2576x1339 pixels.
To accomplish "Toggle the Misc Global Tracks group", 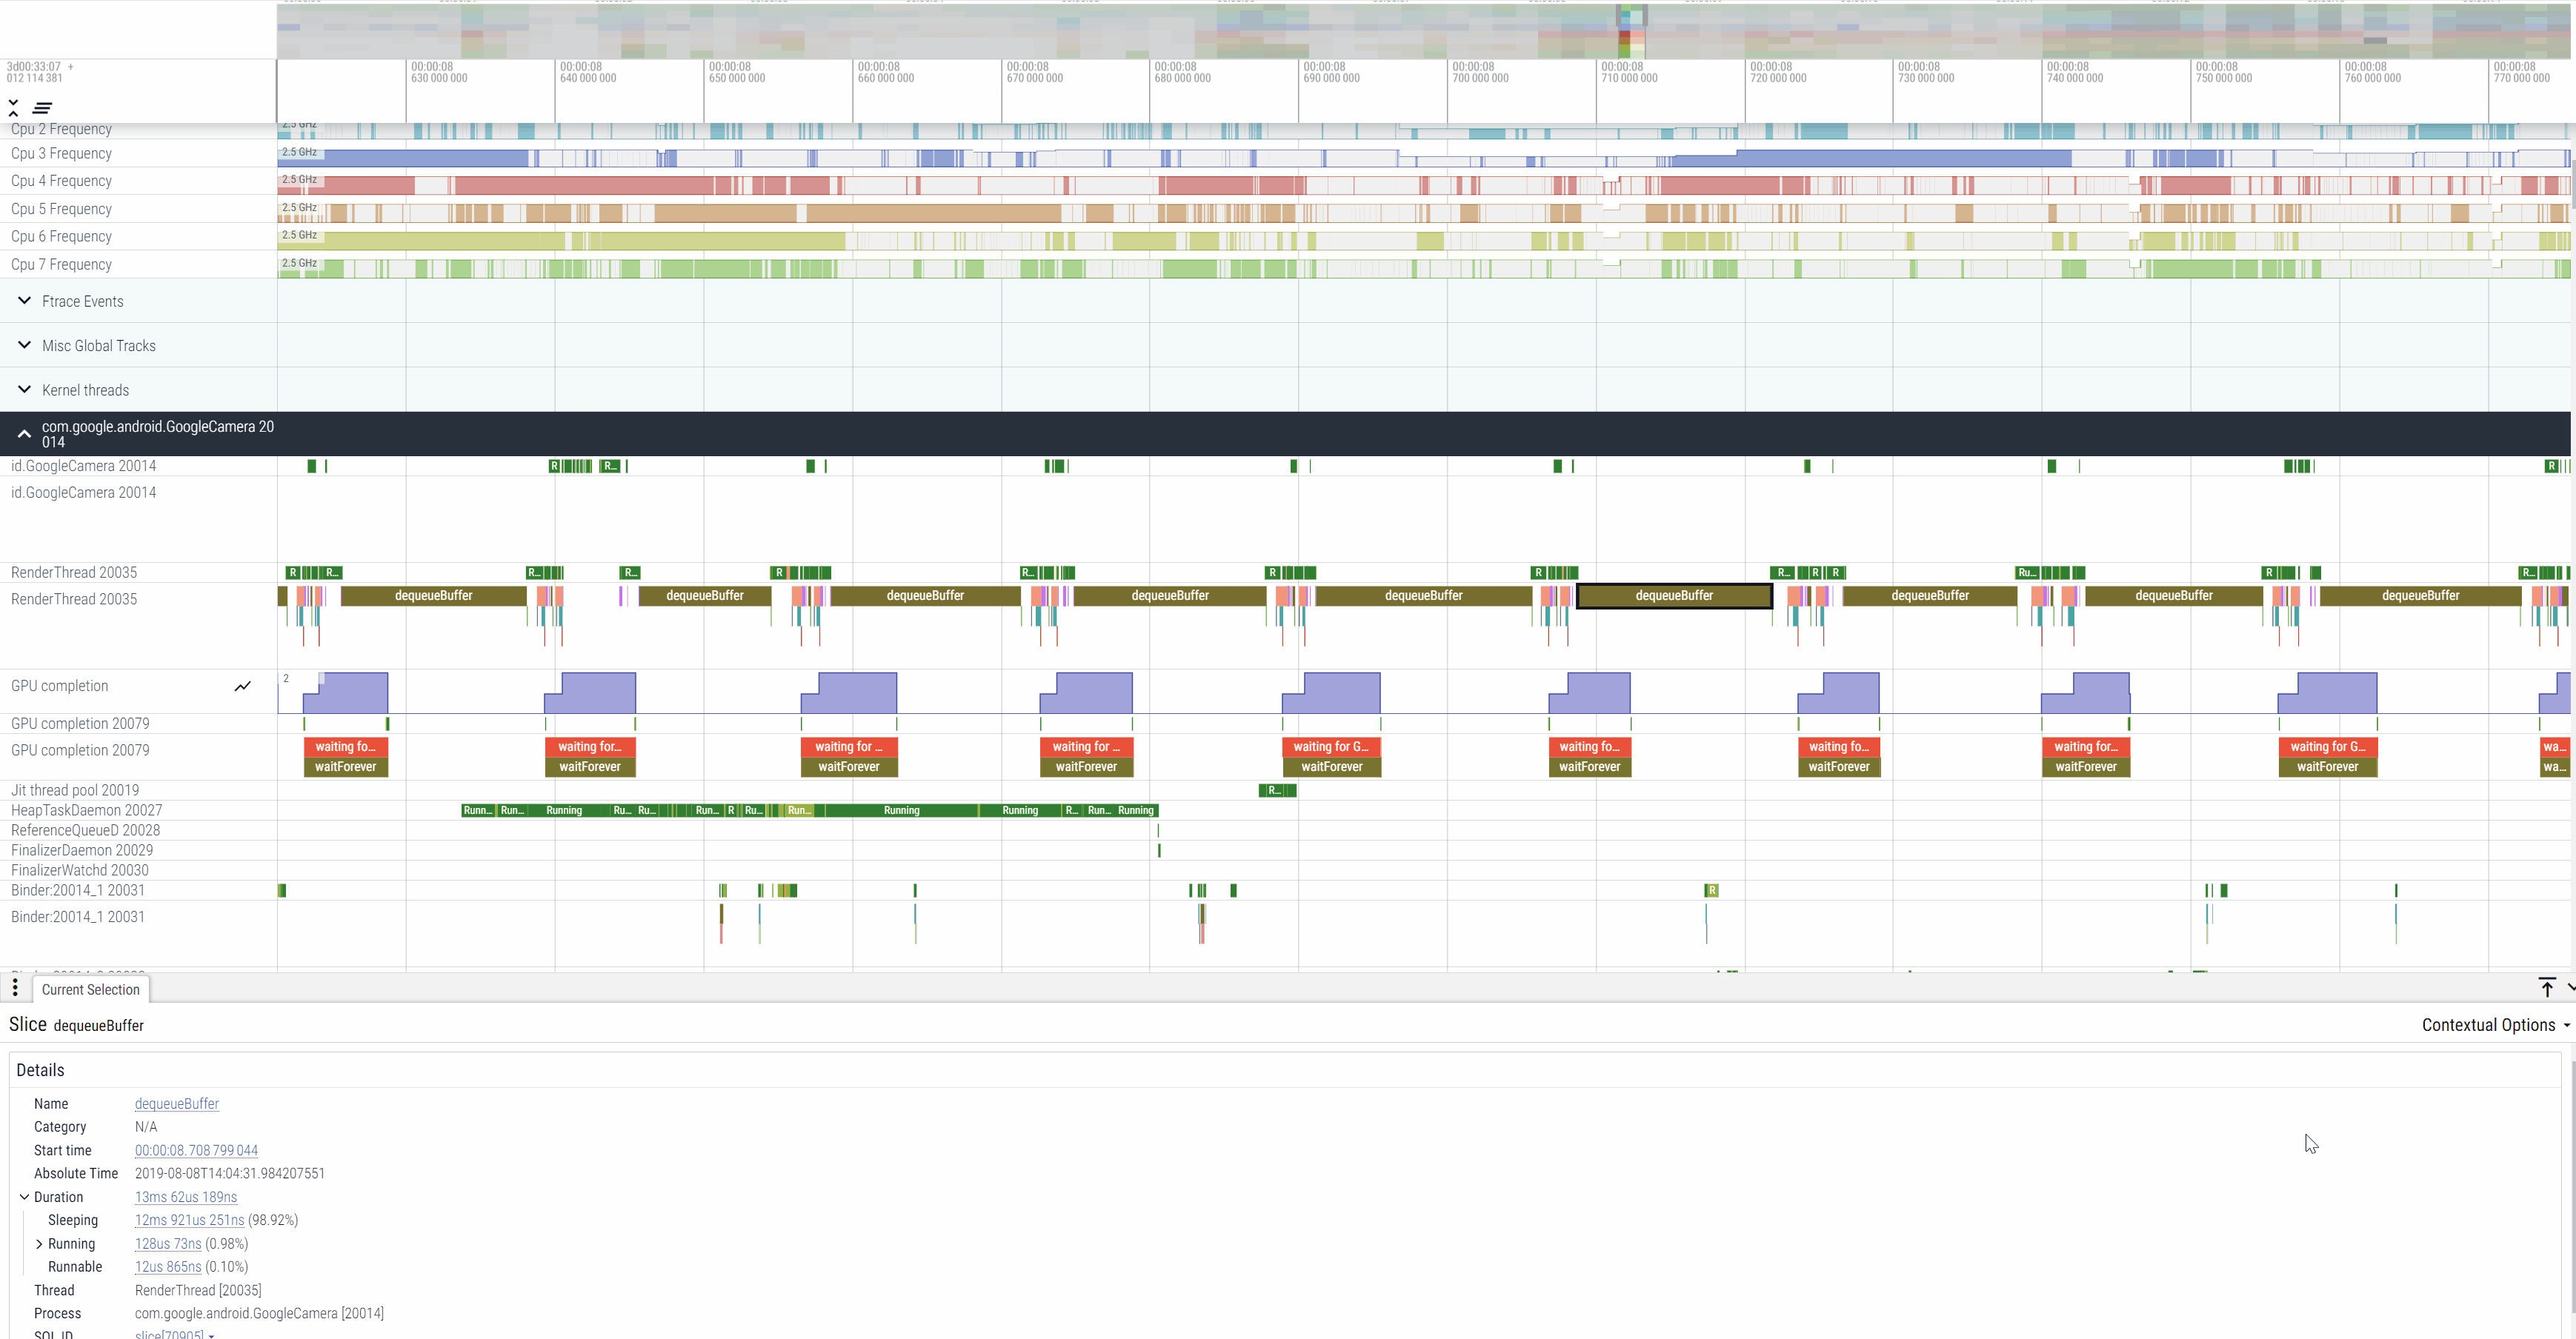I will tap(25, 345).
